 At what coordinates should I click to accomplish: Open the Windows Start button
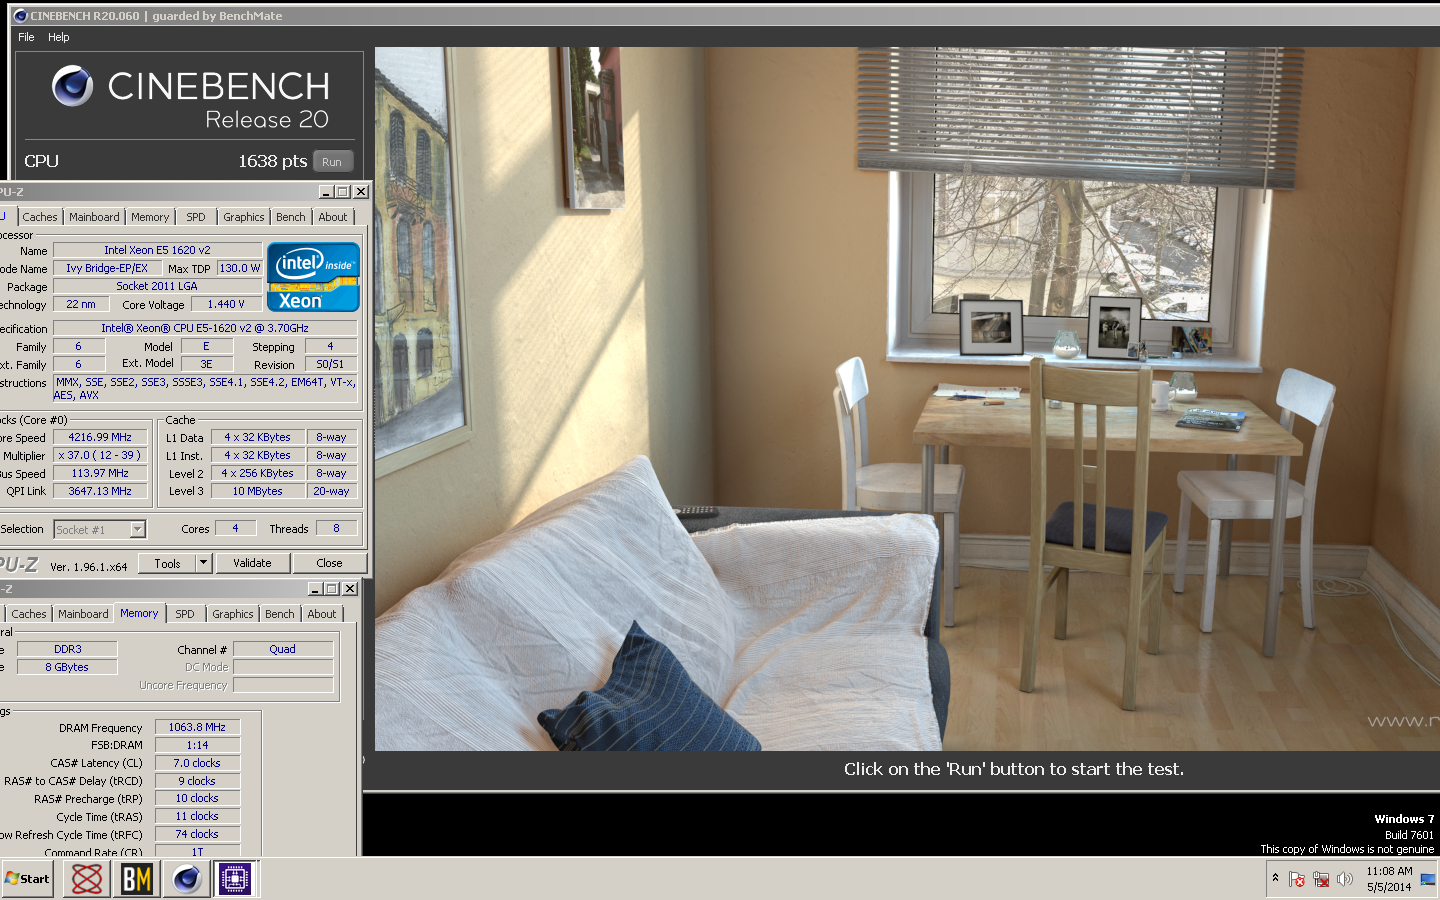coord(28,879)
